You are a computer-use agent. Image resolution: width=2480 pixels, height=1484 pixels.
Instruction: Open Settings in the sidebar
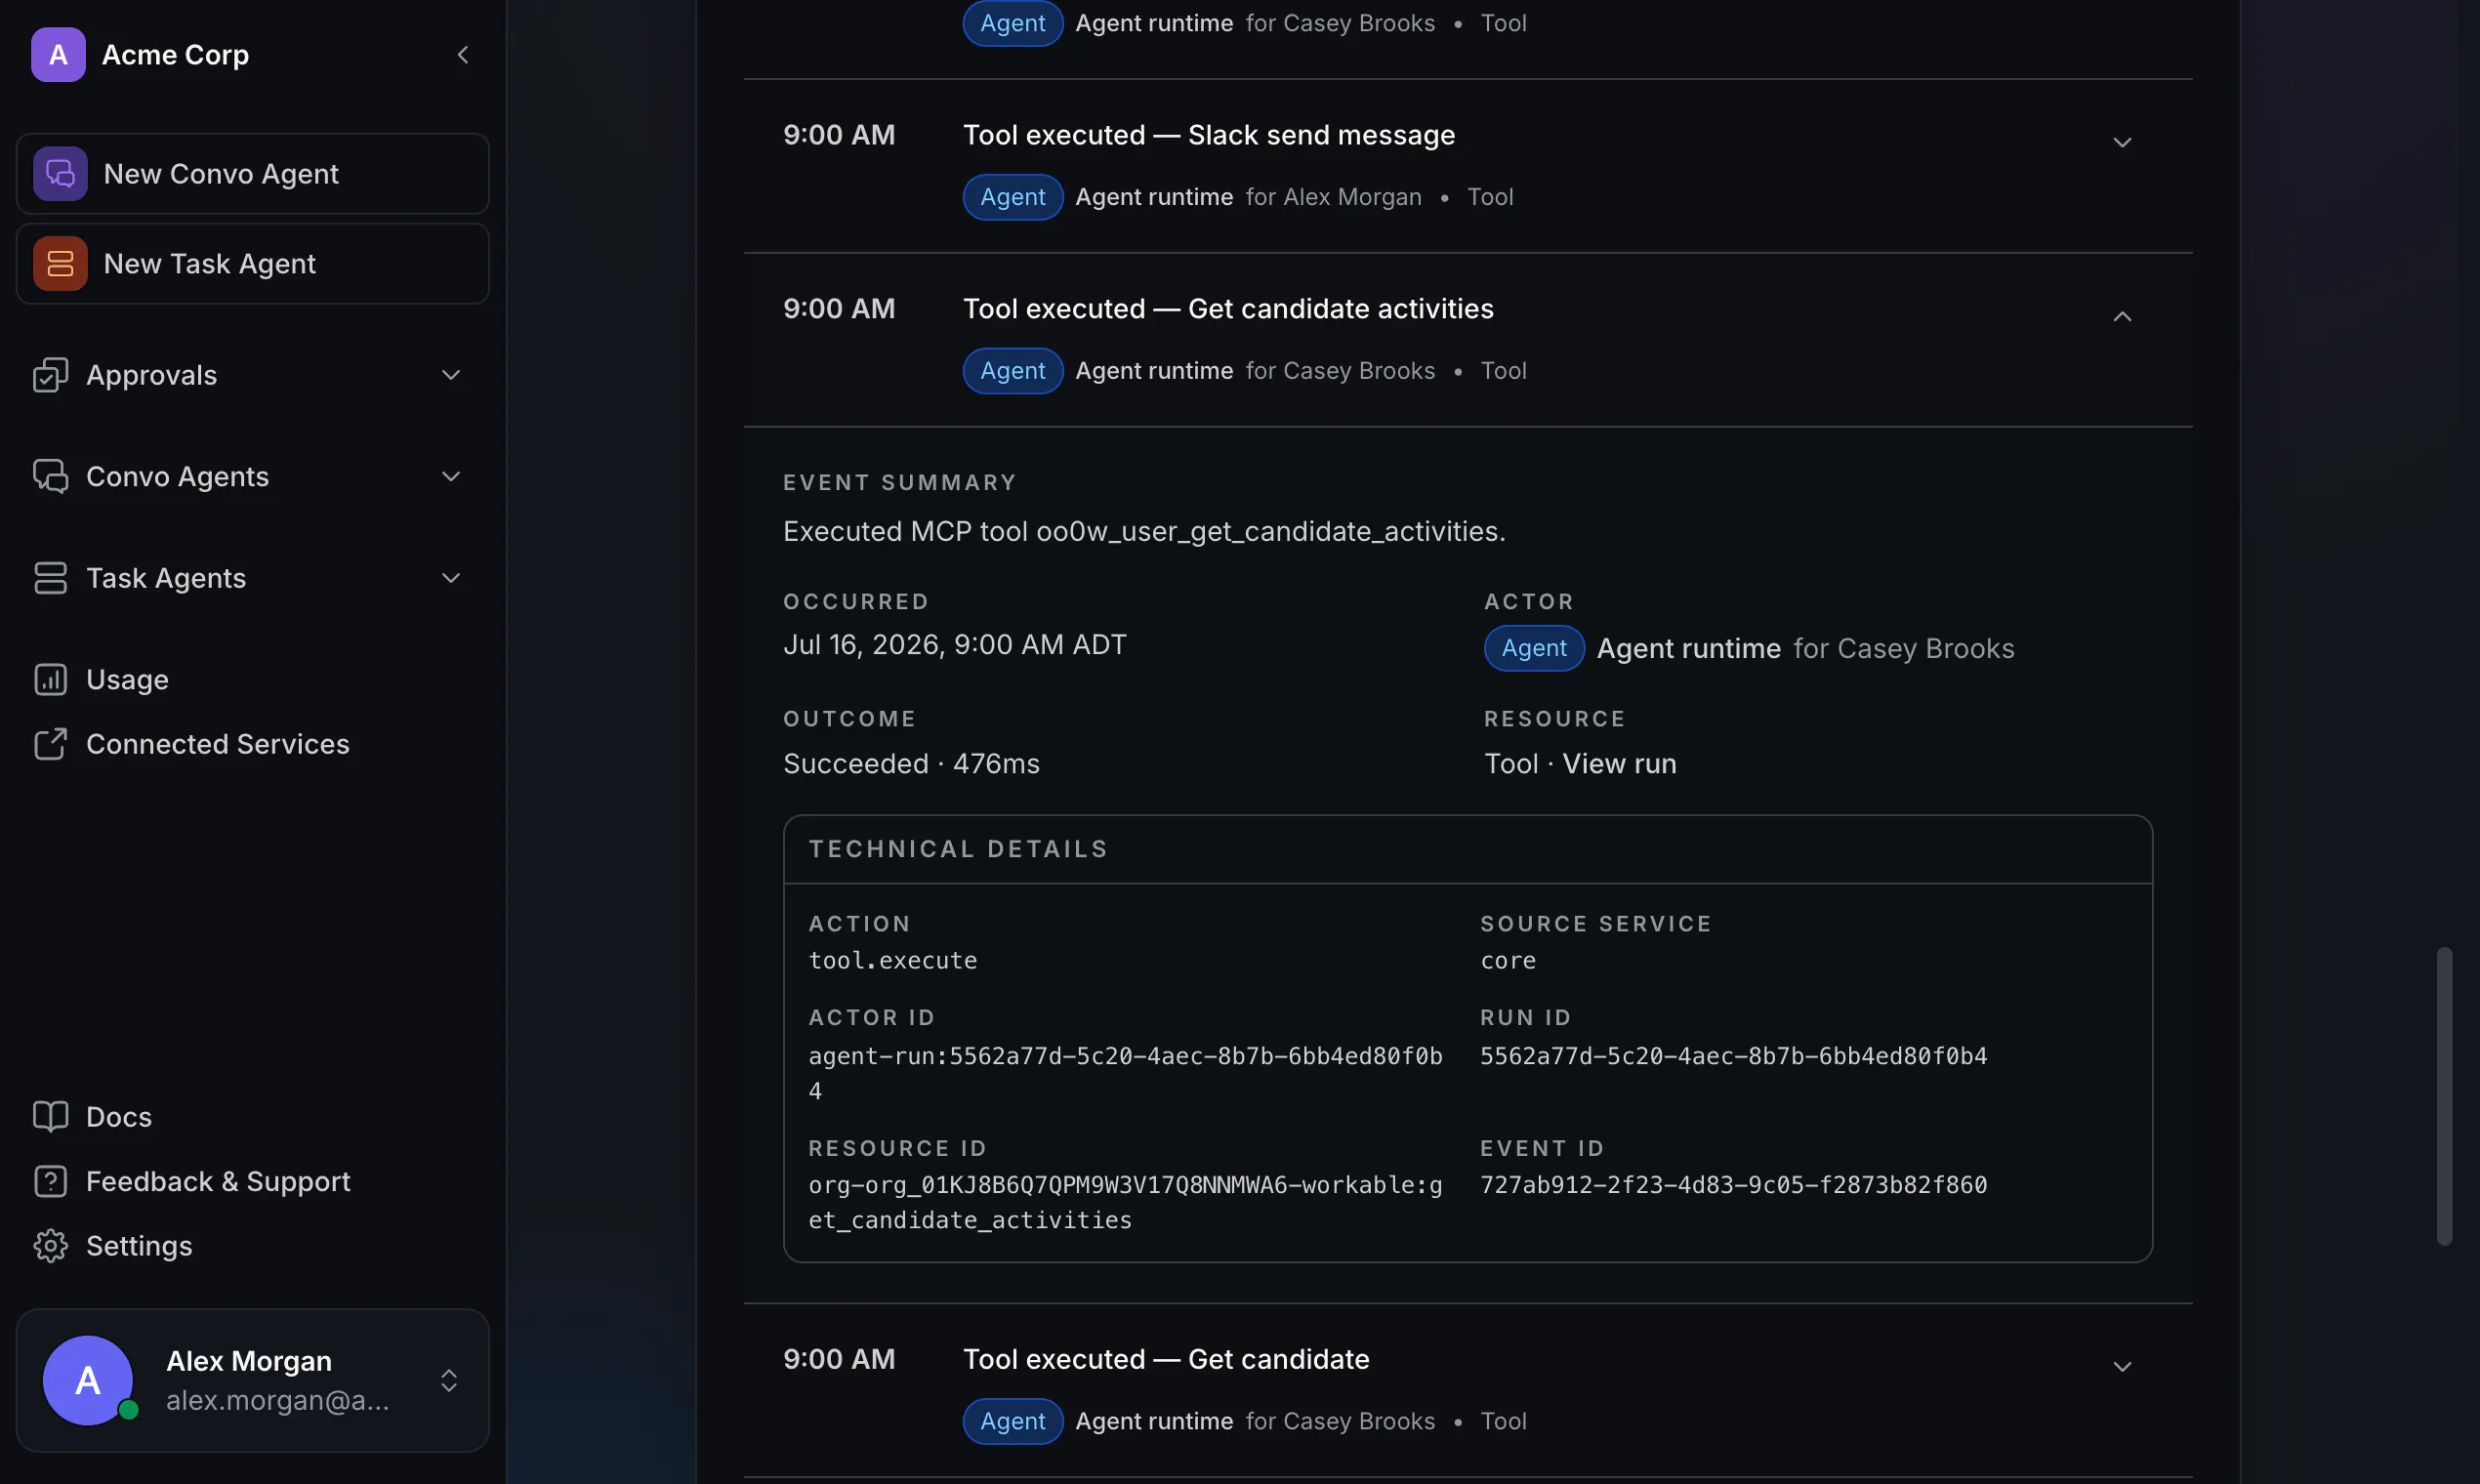[139, 1246]
